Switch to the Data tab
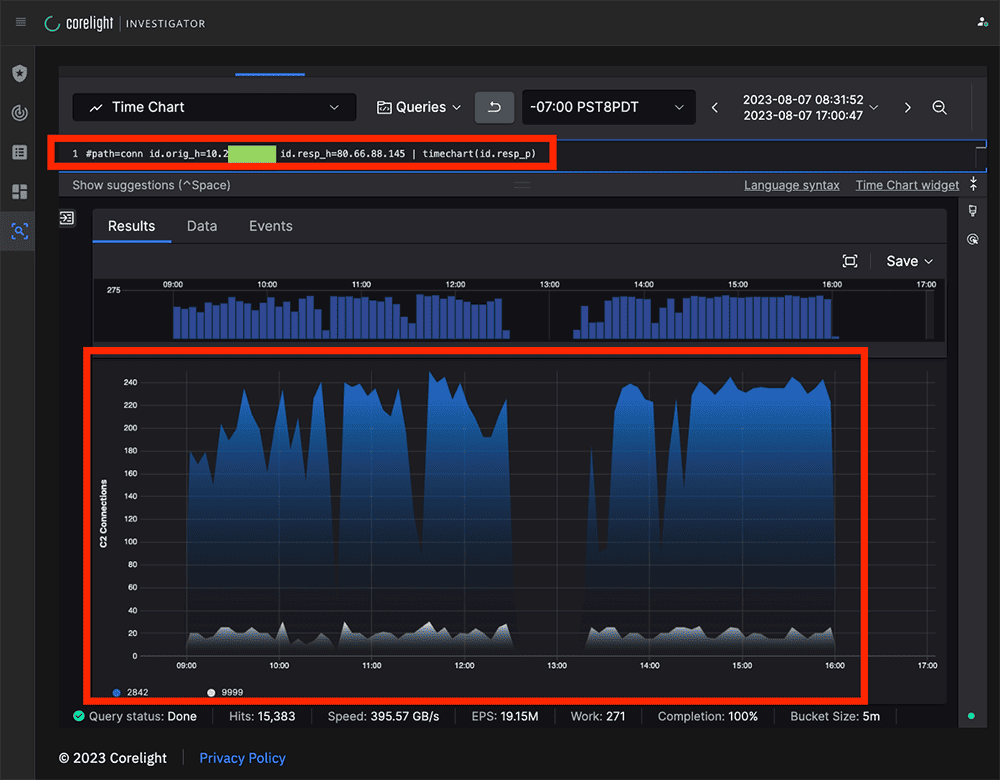 tap(202, 226)
